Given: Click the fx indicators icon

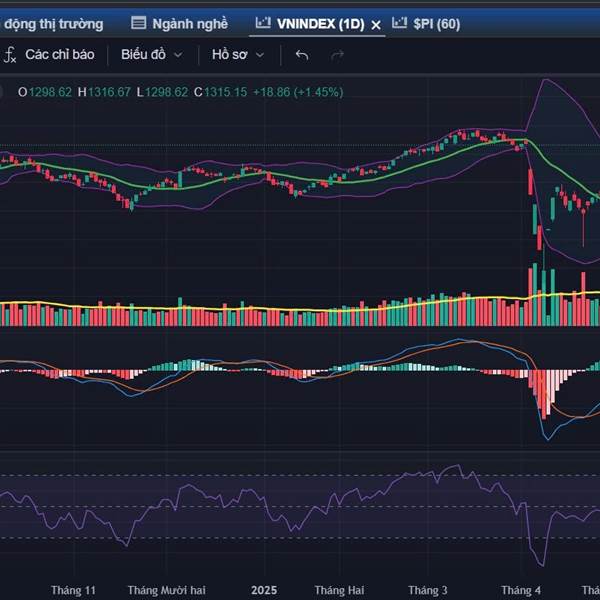Looking at the screenshot, I should (9, 55).
